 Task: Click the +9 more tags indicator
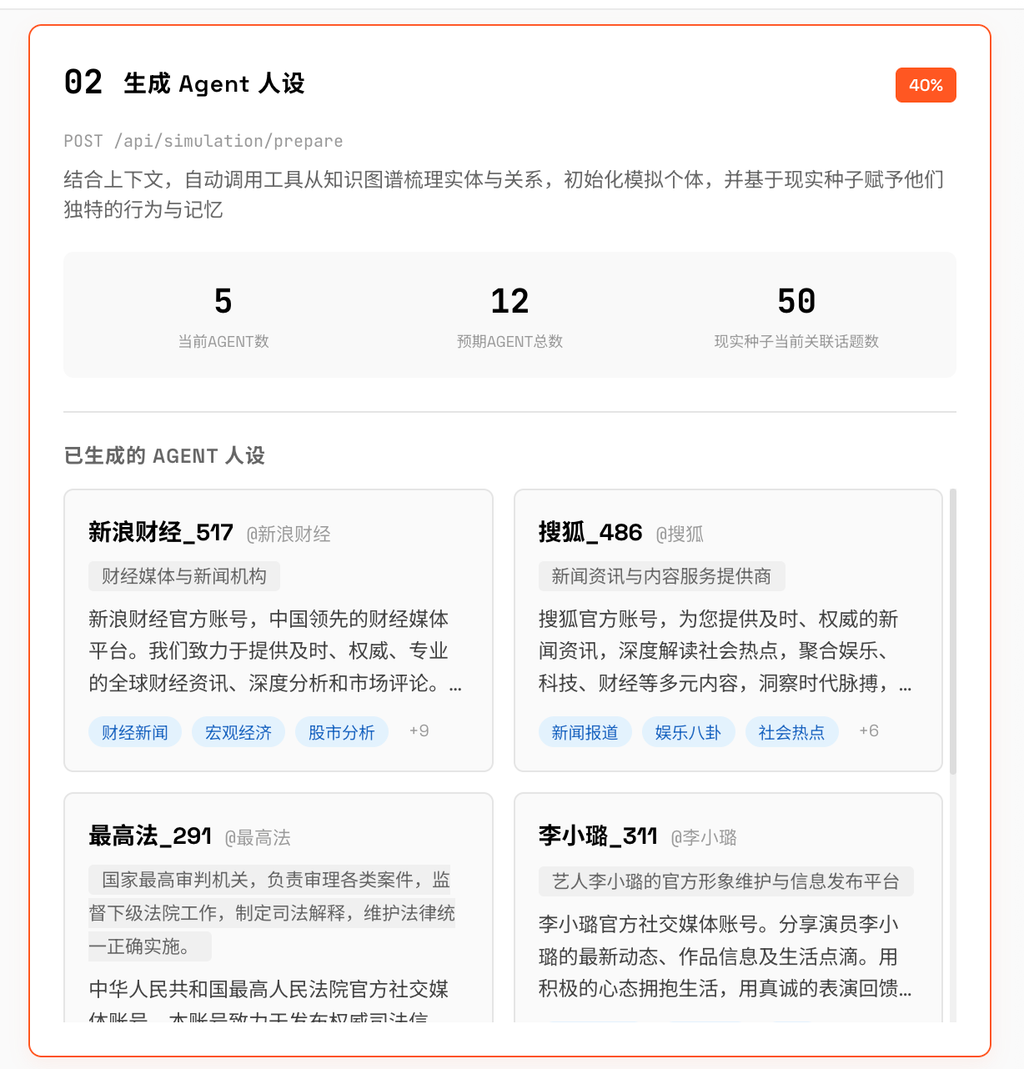point(419,731)
